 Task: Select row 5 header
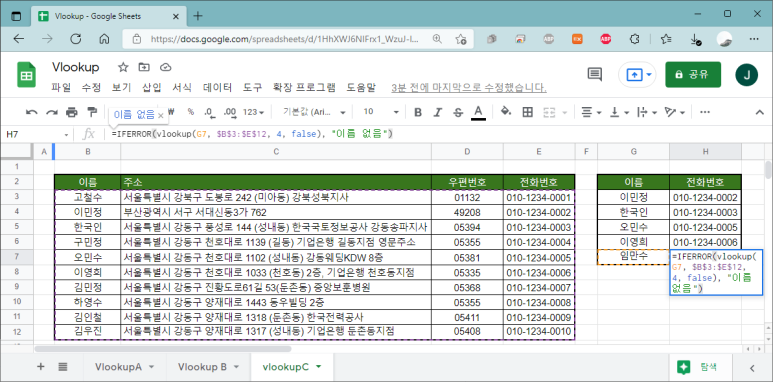[x=16, y=227]
